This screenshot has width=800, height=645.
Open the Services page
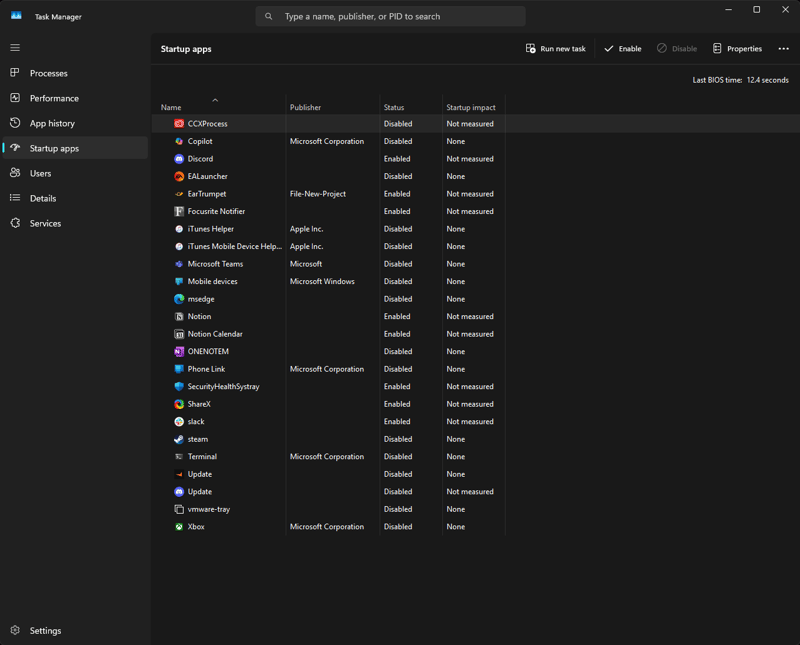click(75, 224)
